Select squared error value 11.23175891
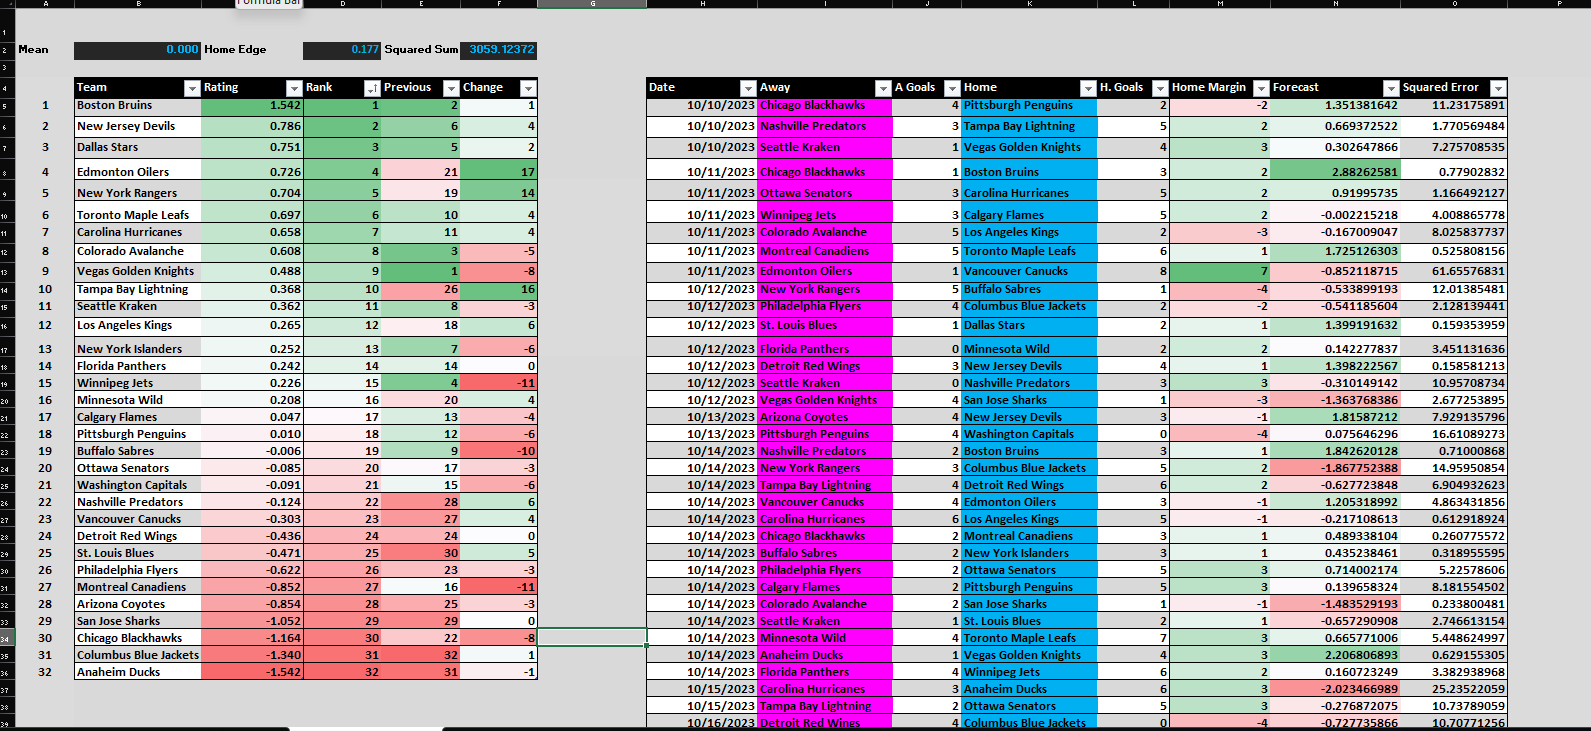Image resolution: width=1591 pixels, height=731 pixels. 1454,105
